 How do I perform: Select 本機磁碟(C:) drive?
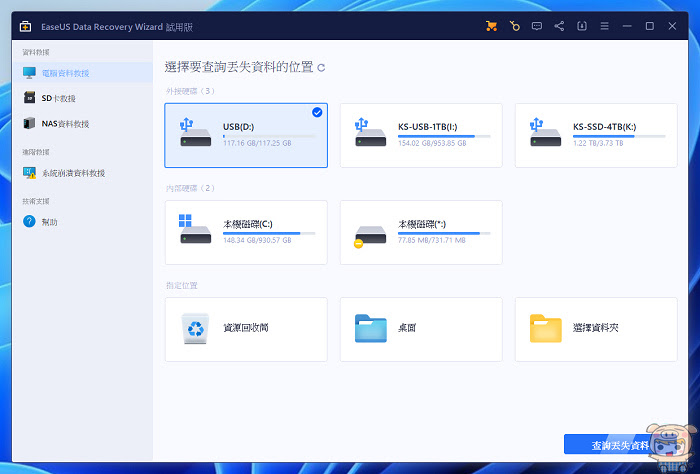pyautogui.click(x=246, y=233)
